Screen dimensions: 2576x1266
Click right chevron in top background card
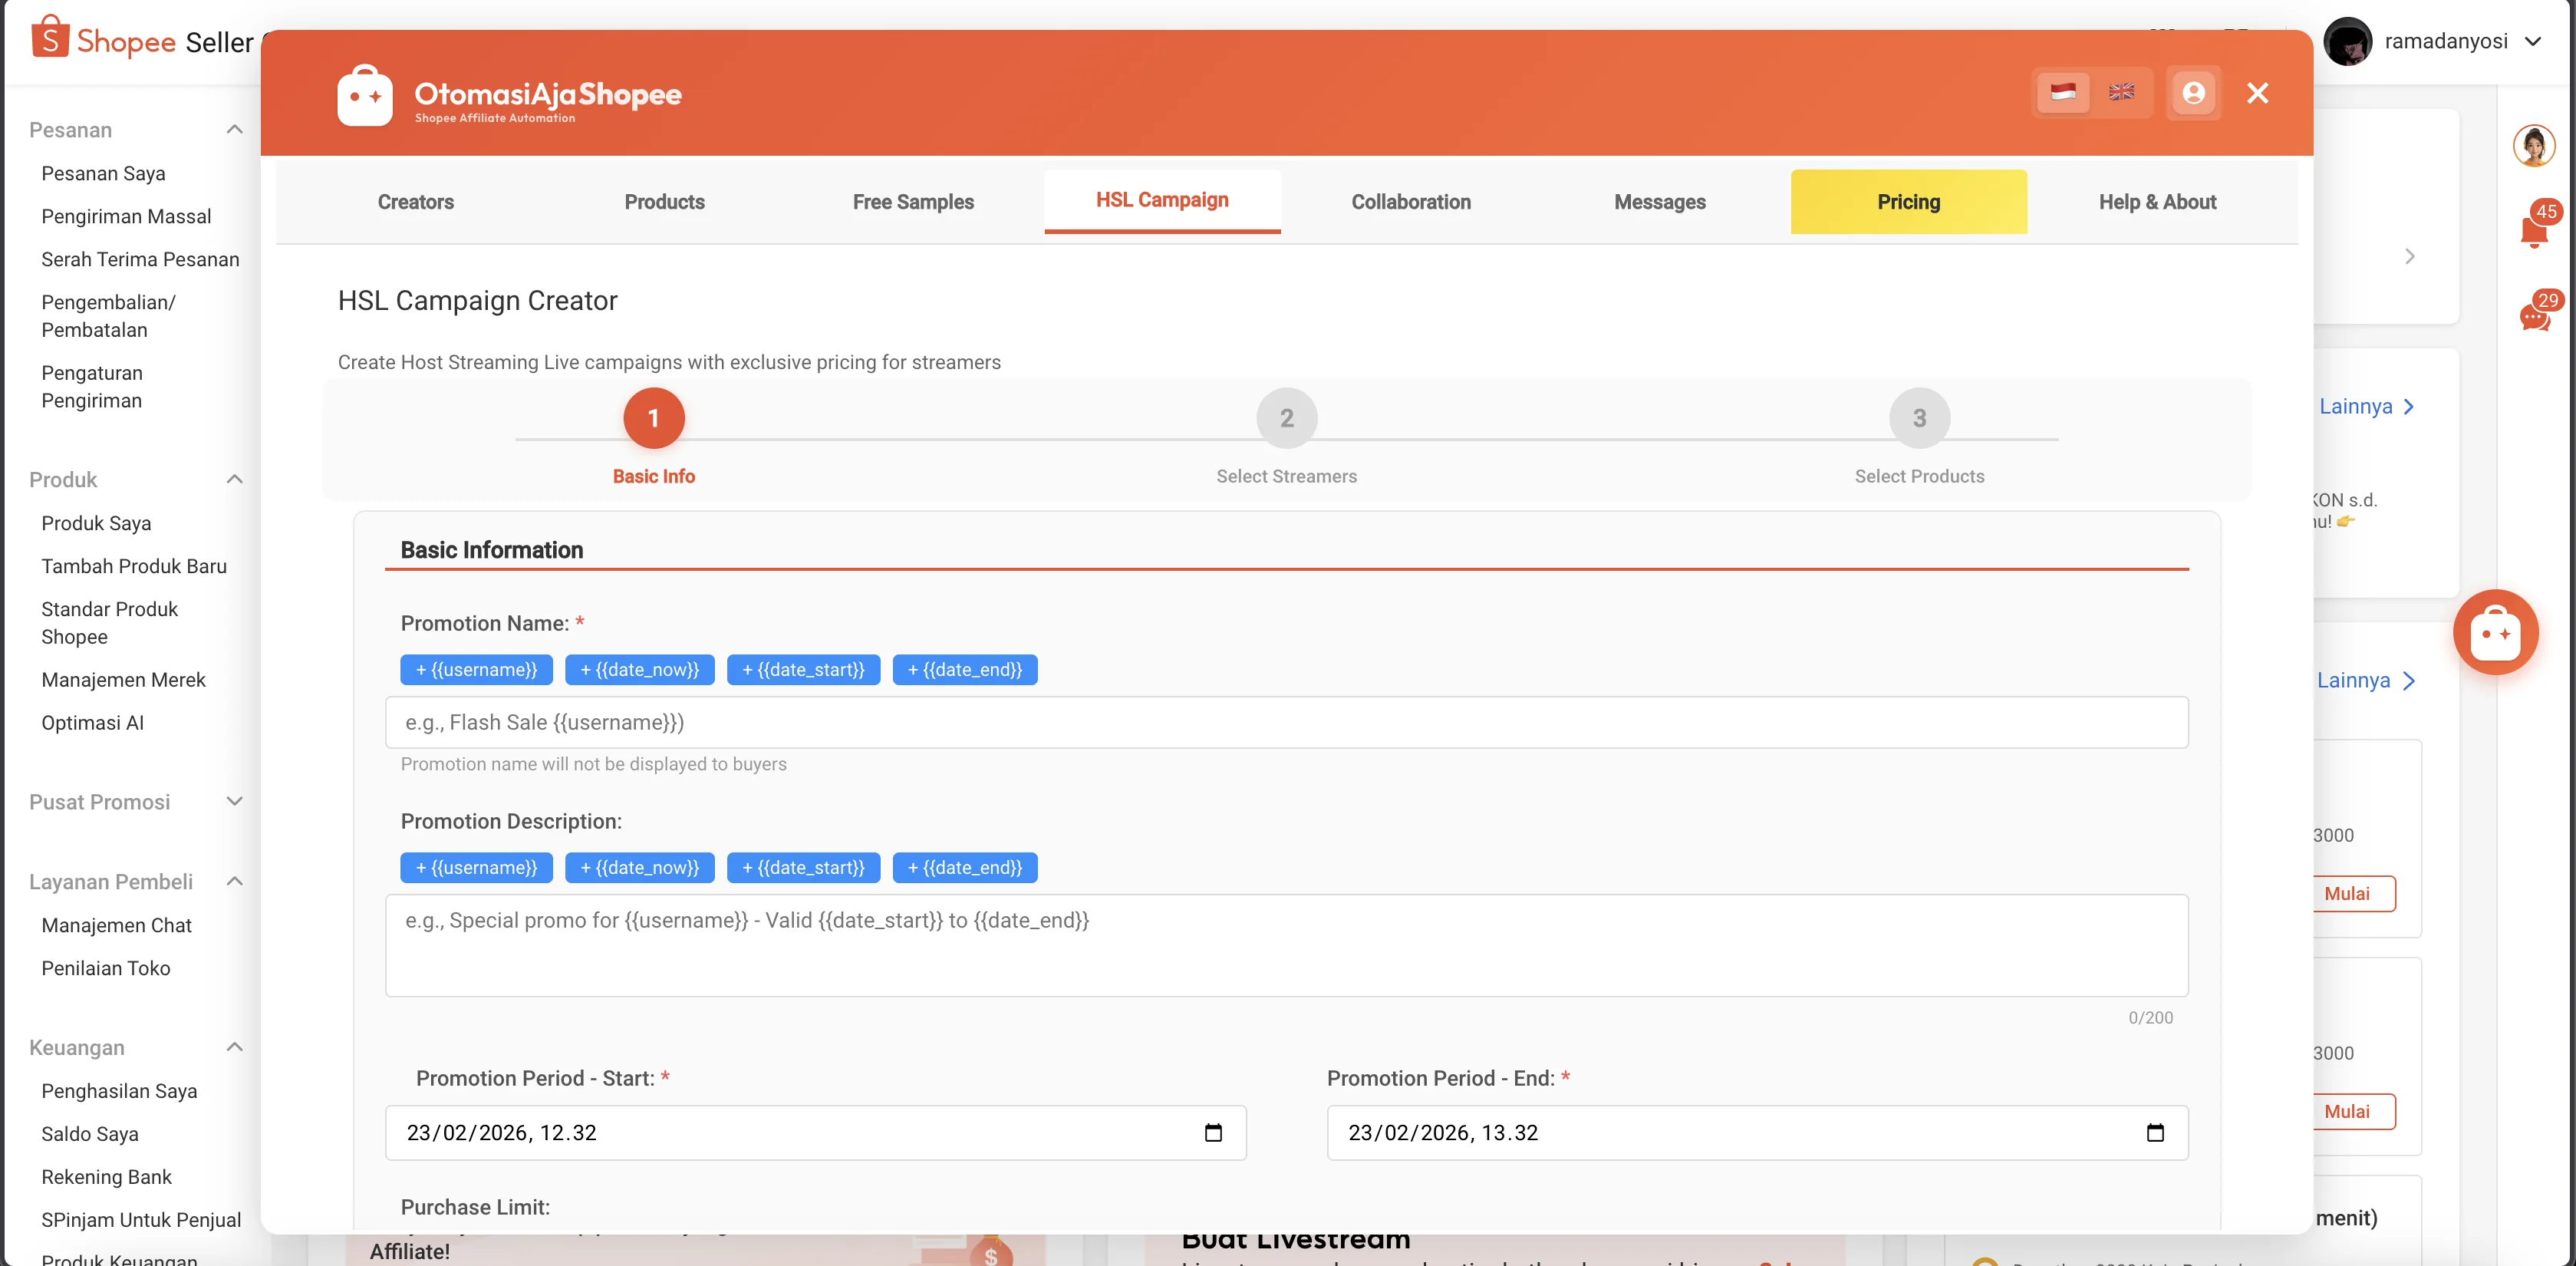pyautogui.click(x=2409, y=256)
